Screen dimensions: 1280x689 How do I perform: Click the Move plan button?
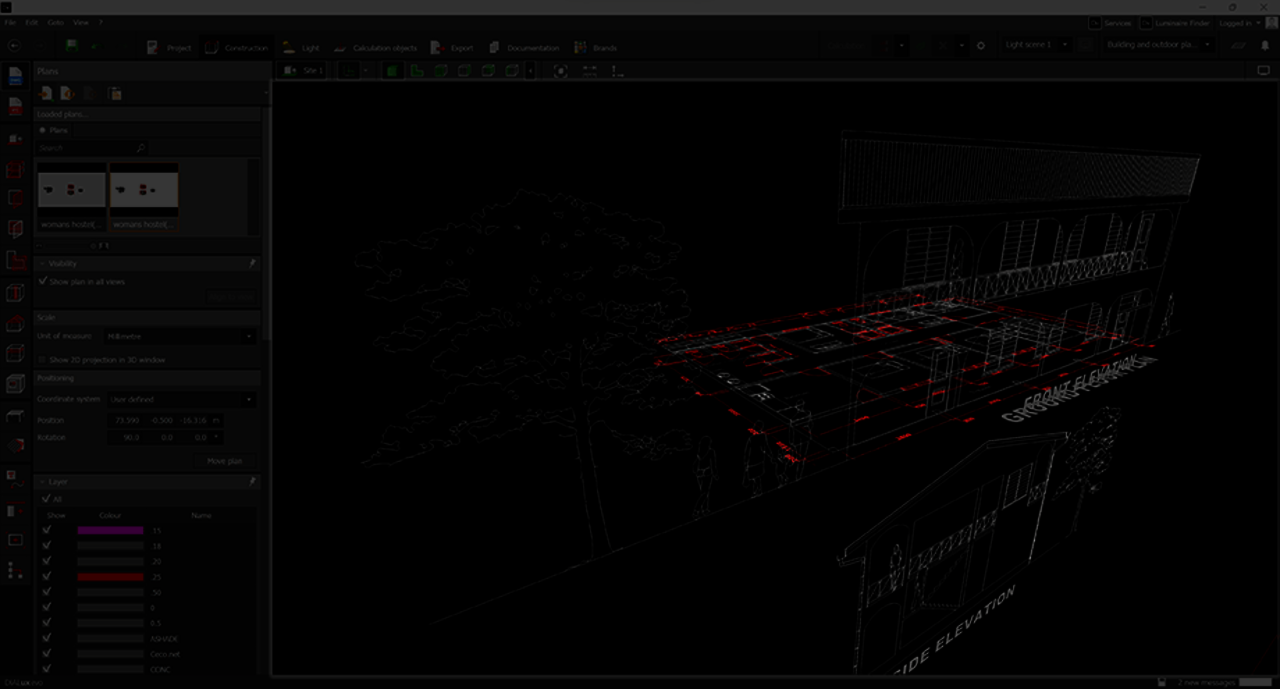[x=224, y=461]
